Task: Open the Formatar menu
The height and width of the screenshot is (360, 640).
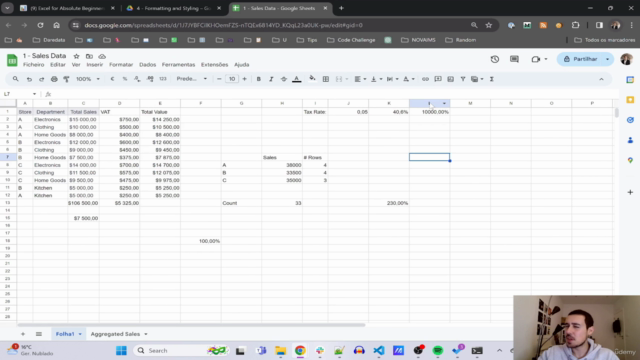Action: (x=121, y=64)
